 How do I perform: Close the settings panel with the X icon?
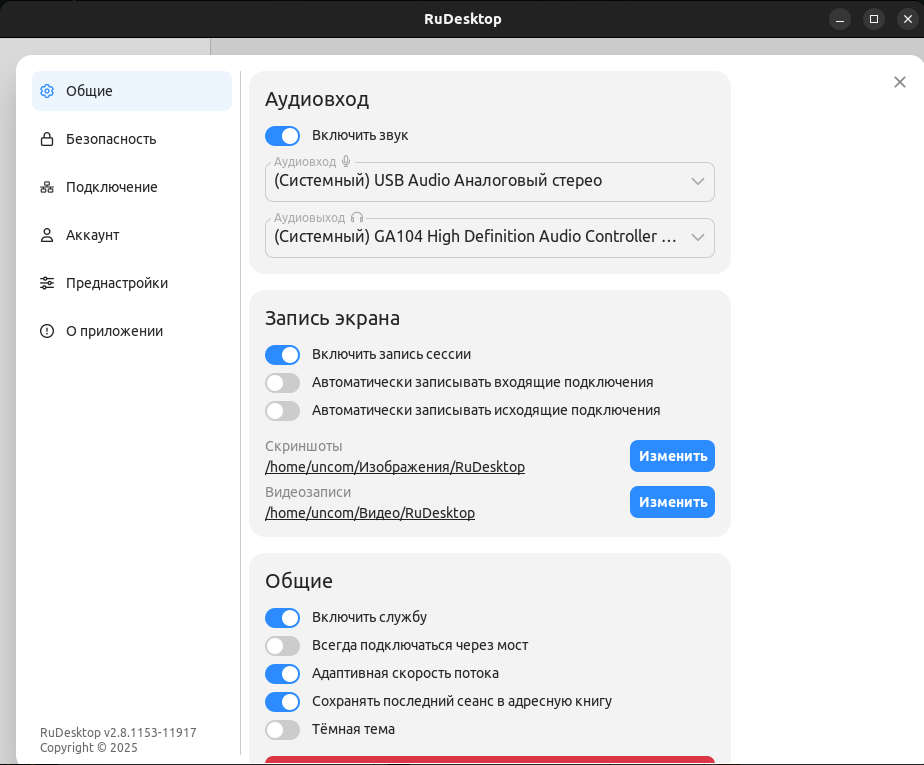tap(899, 82)
